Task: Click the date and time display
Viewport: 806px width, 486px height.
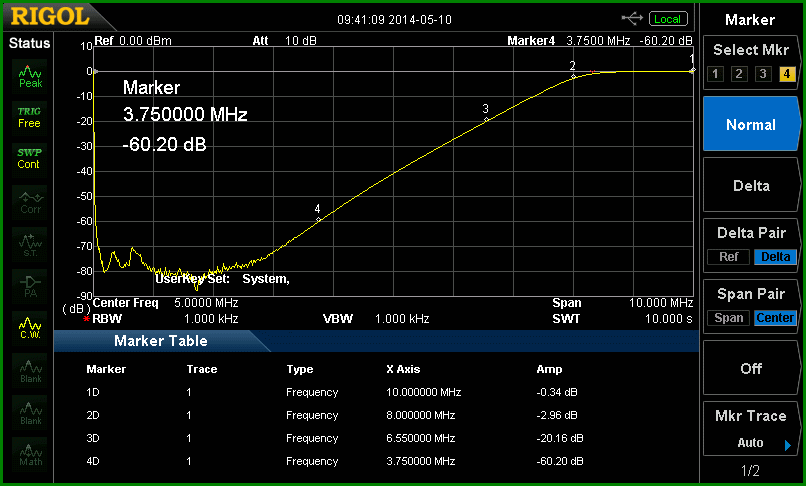Action: (394, 20)
